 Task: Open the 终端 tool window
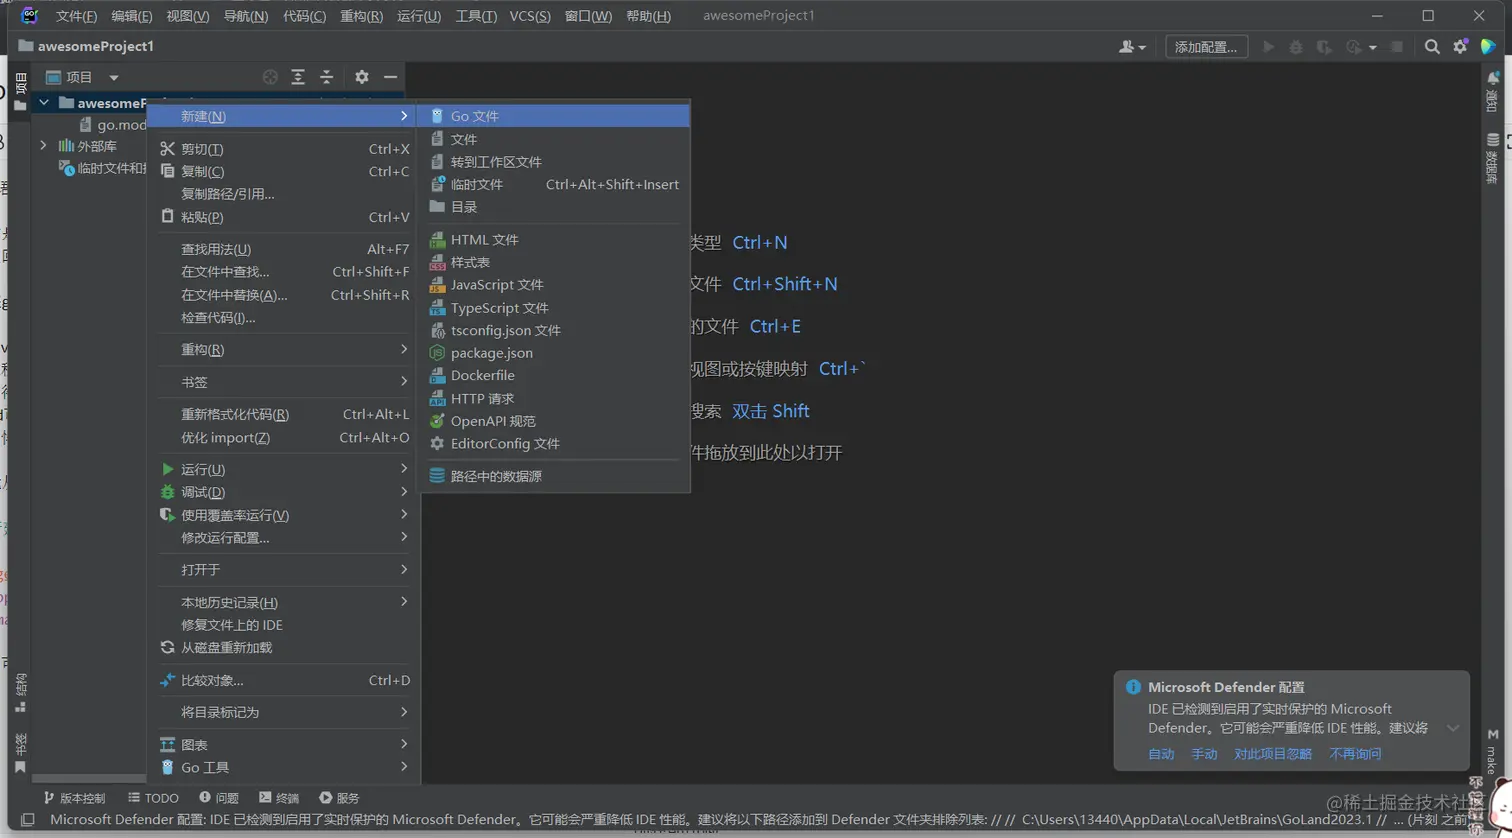[x=279, y=798]
